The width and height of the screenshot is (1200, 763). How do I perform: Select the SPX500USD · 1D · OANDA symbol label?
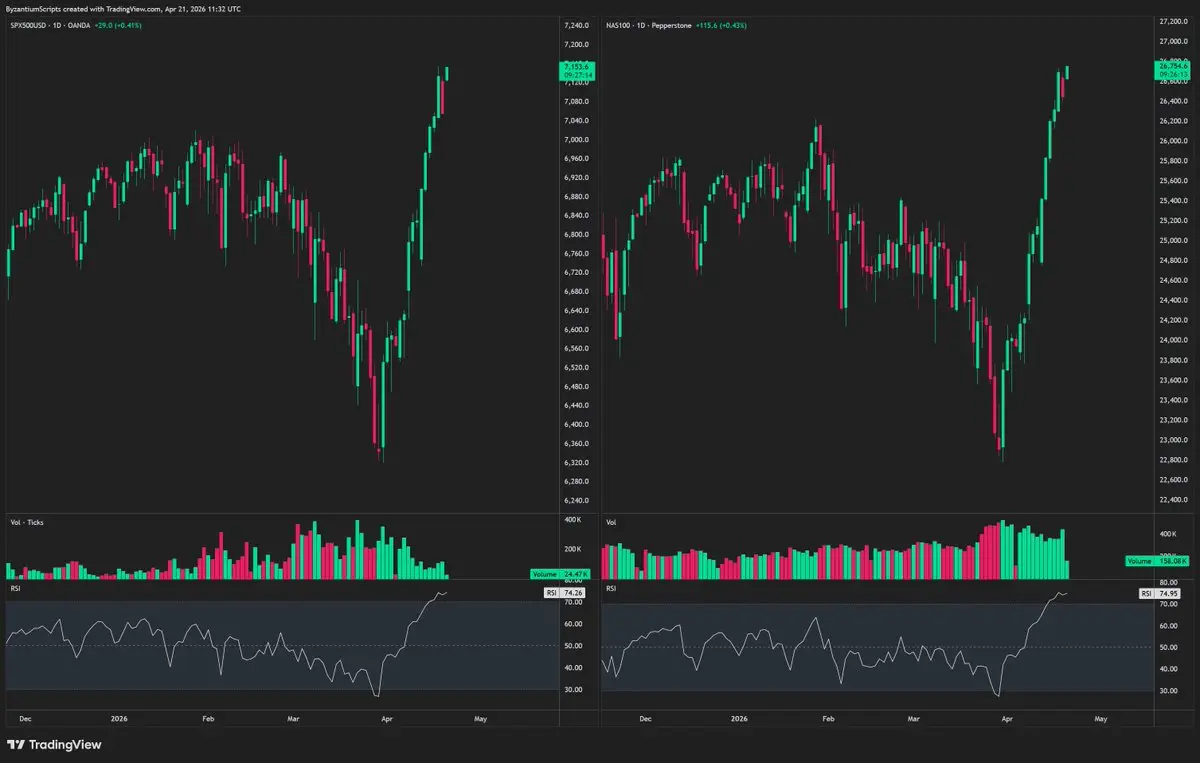click(x=49, y=25)
